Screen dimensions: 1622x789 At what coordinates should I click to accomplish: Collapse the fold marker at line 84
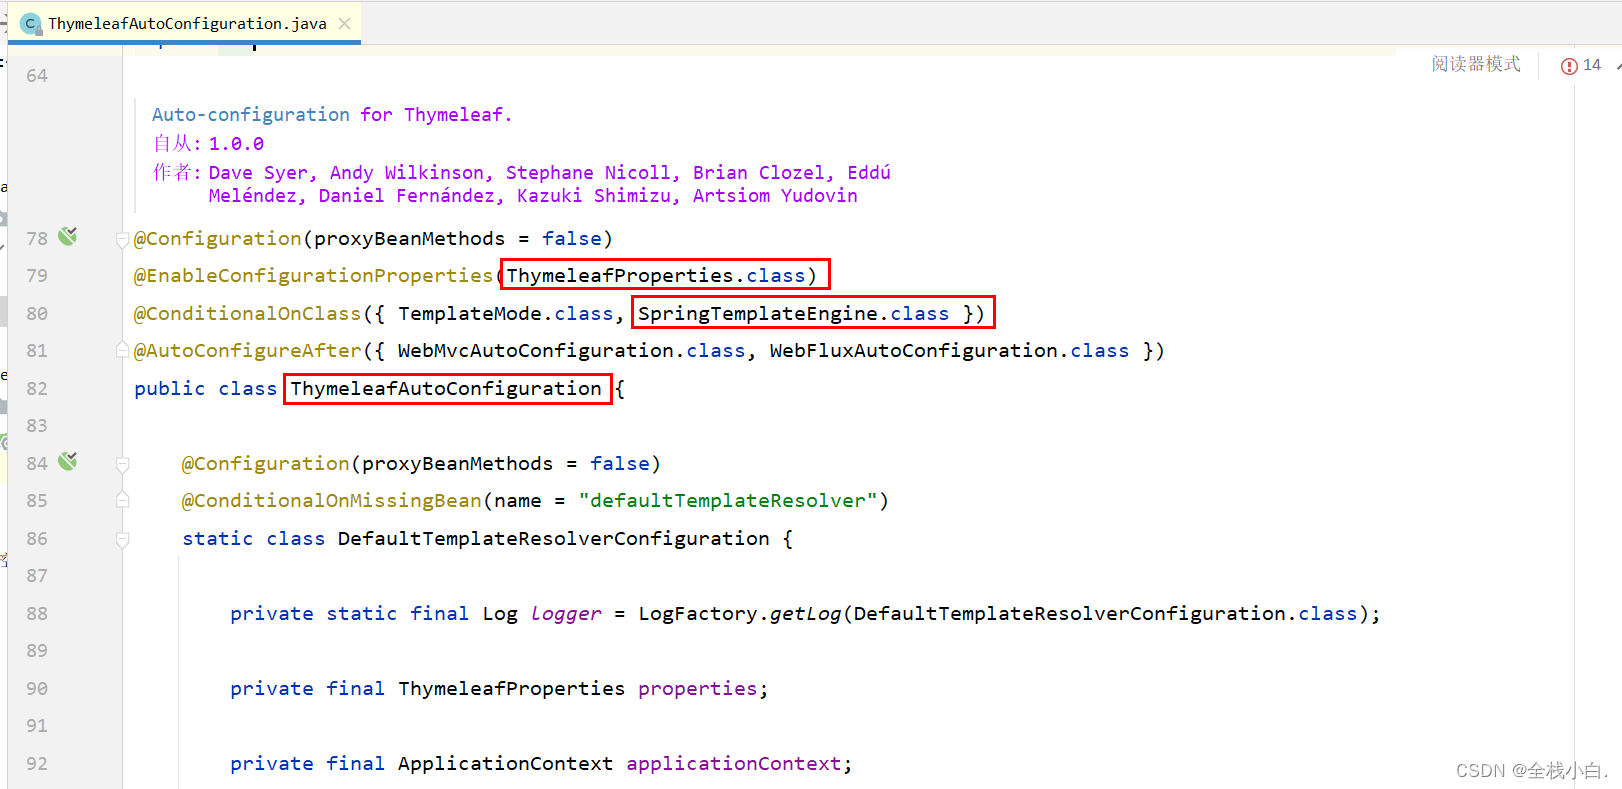[122, 464]
